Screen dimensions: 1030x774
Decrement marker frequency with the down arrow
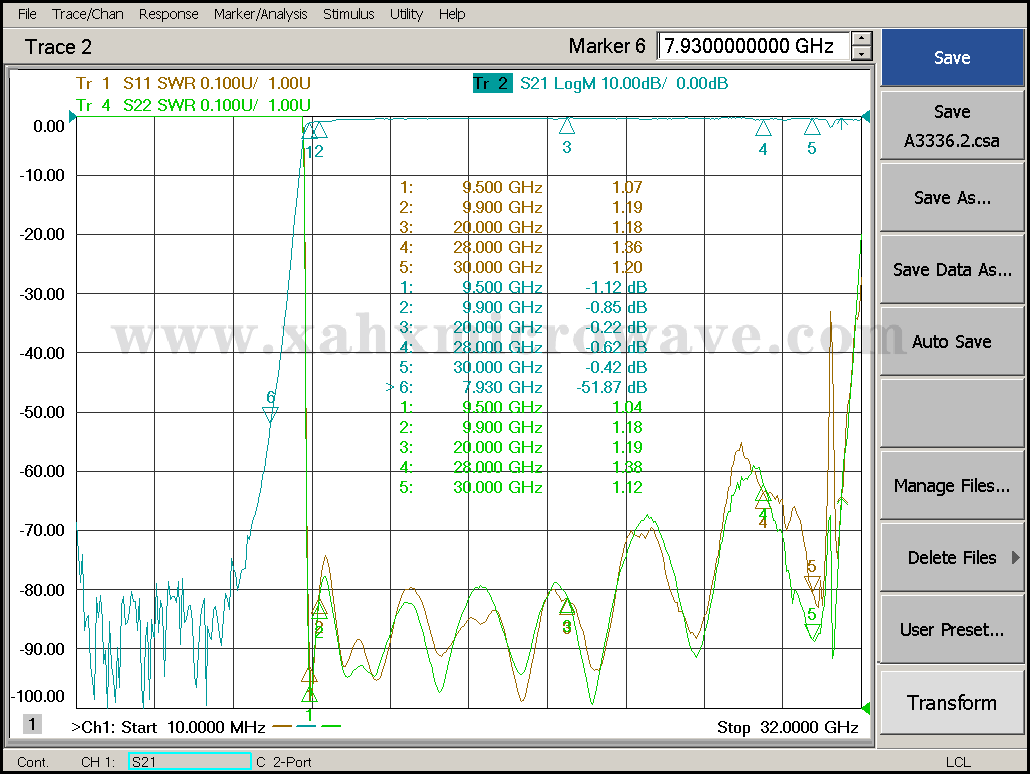[861, 53]
